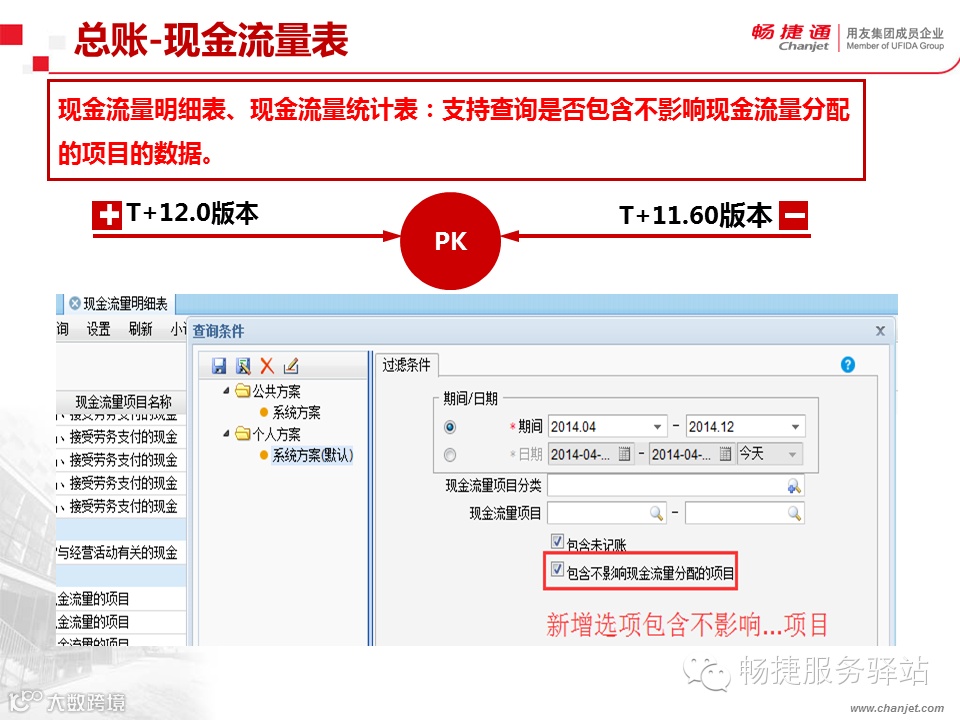This screenshot has width=960, height=720.
Task: Open the end period 2014.12 dropdown
Action: [x=795, y=427]
